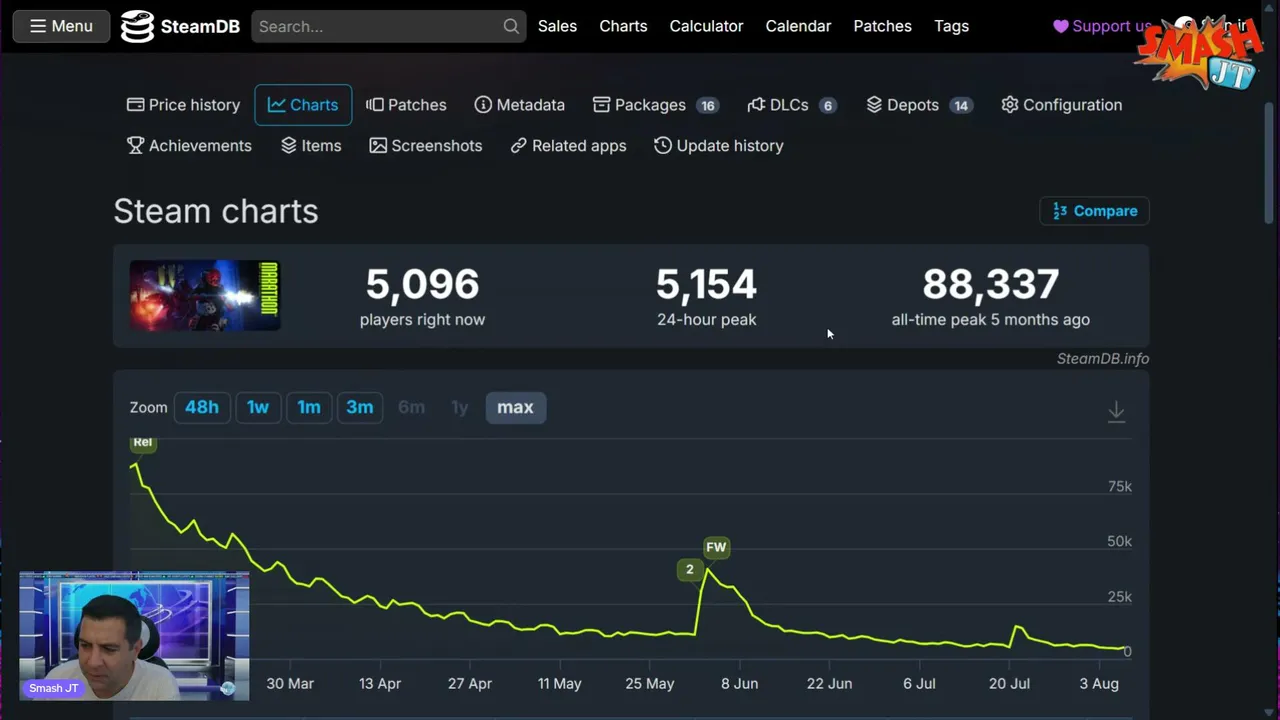Focus the Search input field
The image size is (1280, 720).
coord(388,26)
